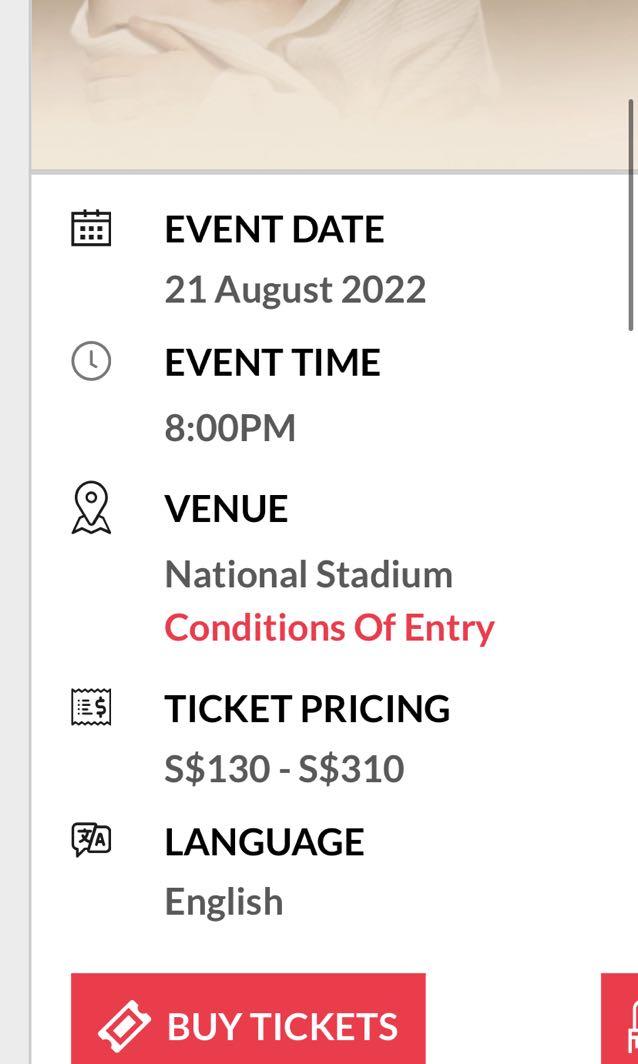The width and height of the screenshot is (638, 1064).
Task: Click the receipt icon next to TICKET PRICING
Action: click(x=91, y=708)
